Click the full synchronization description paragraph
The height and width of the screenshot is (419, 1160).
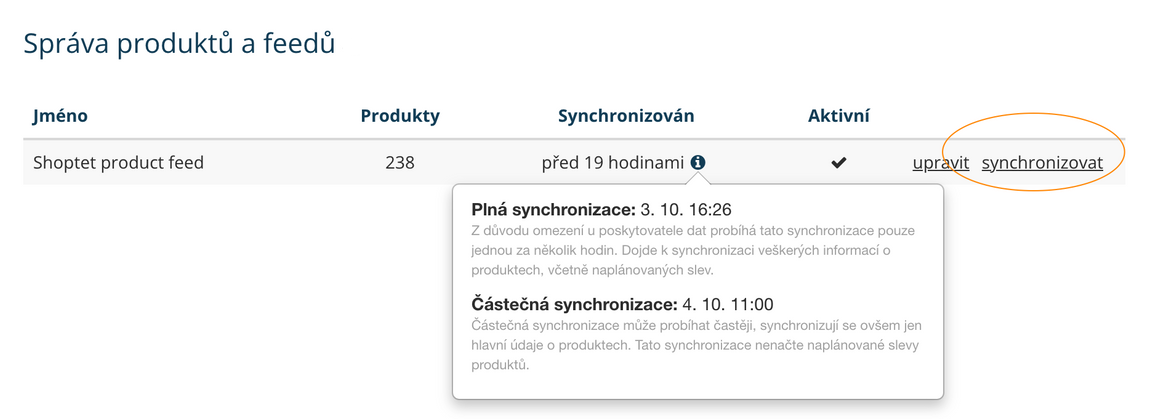pos(693,250)
